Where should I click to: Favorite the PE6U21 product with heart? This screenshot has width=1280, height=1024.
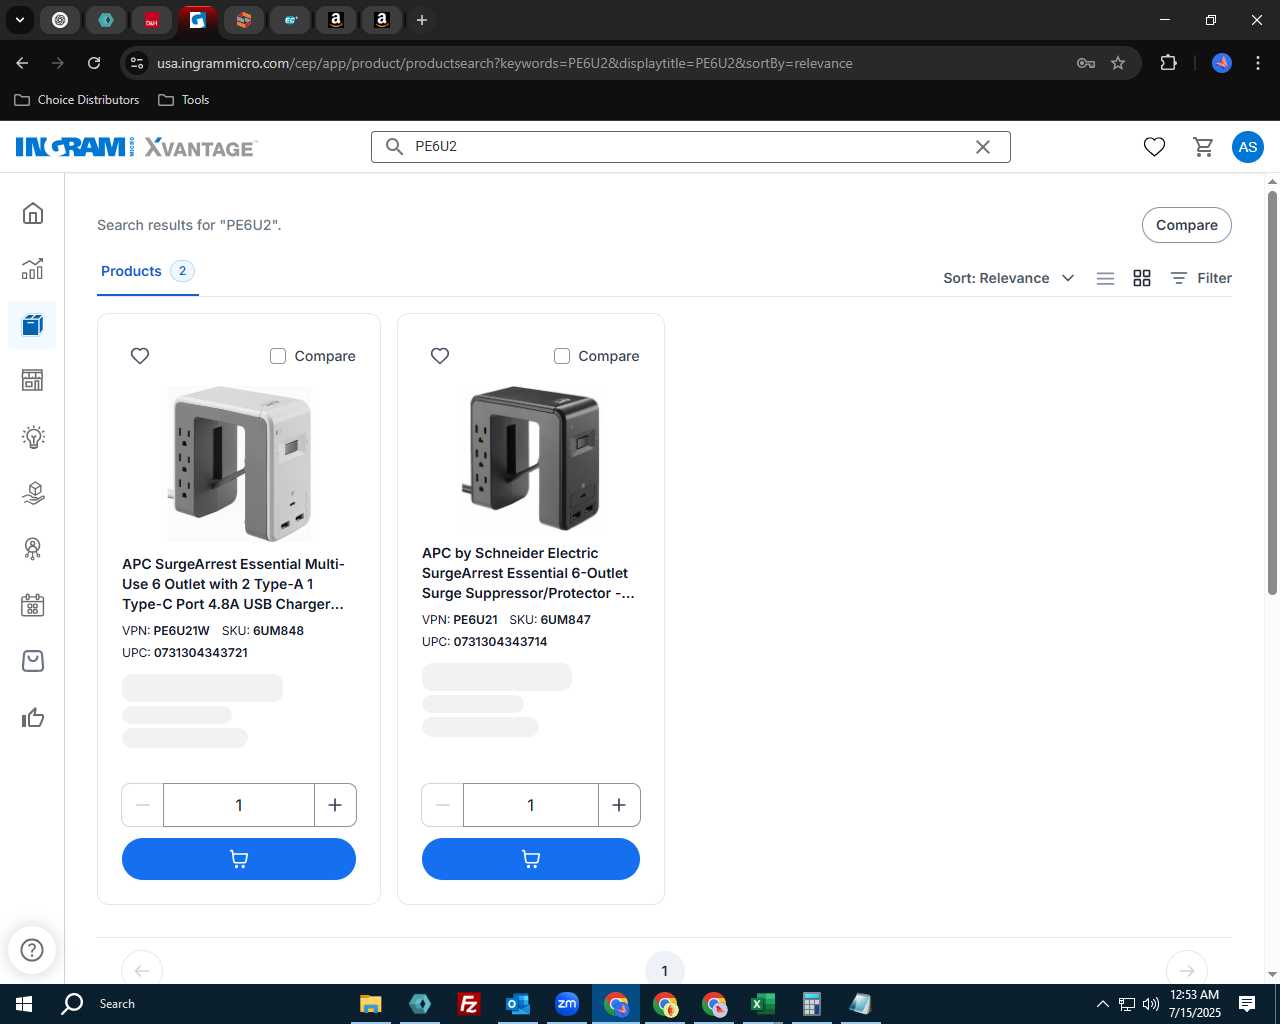pyautogui.click(x=440, y=356)
